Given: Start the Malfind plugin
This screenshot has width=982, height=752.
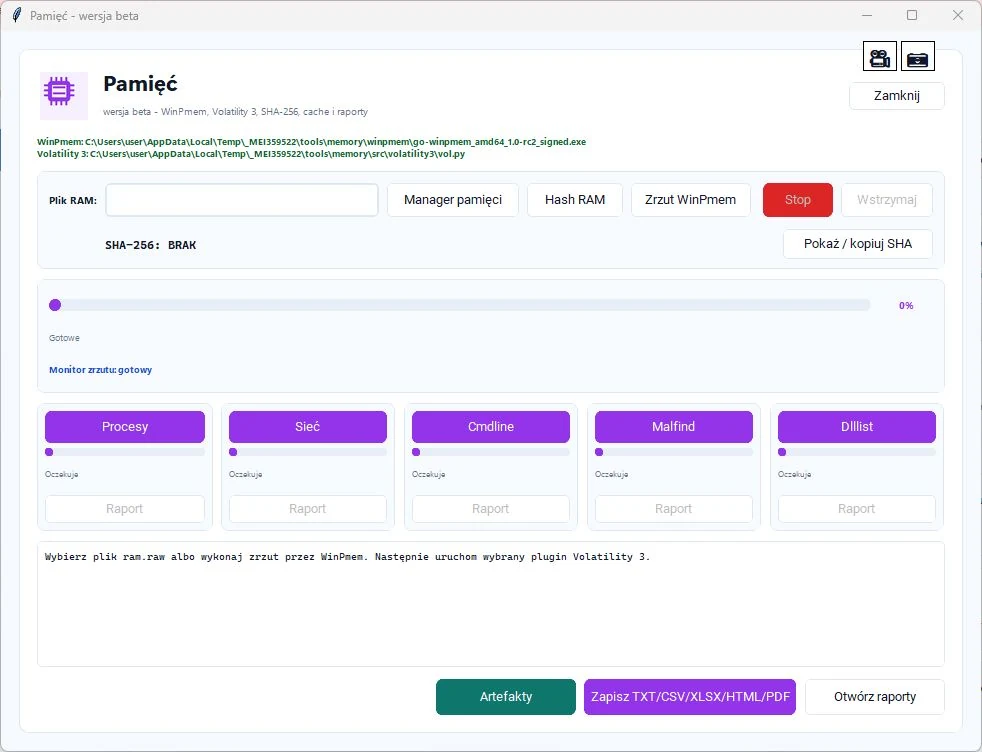Looking at the screenshot, I should [673, 426].
